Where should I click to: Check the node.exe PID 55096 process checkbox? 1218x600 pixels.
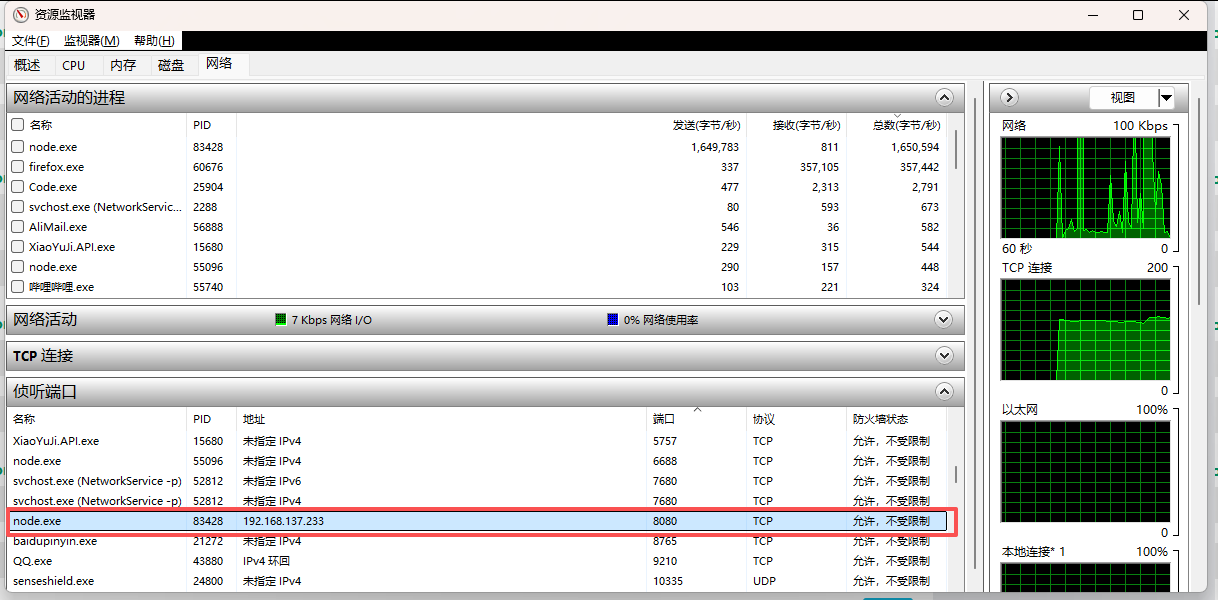click(x=17, y=267)
